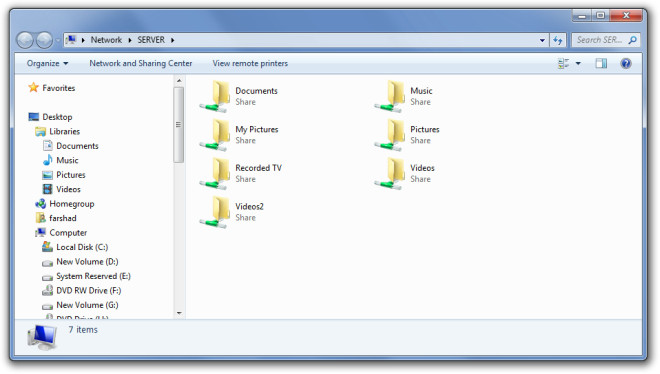
Task: Click the Libraries icon in sidebar
Action: tap(40, 131)
